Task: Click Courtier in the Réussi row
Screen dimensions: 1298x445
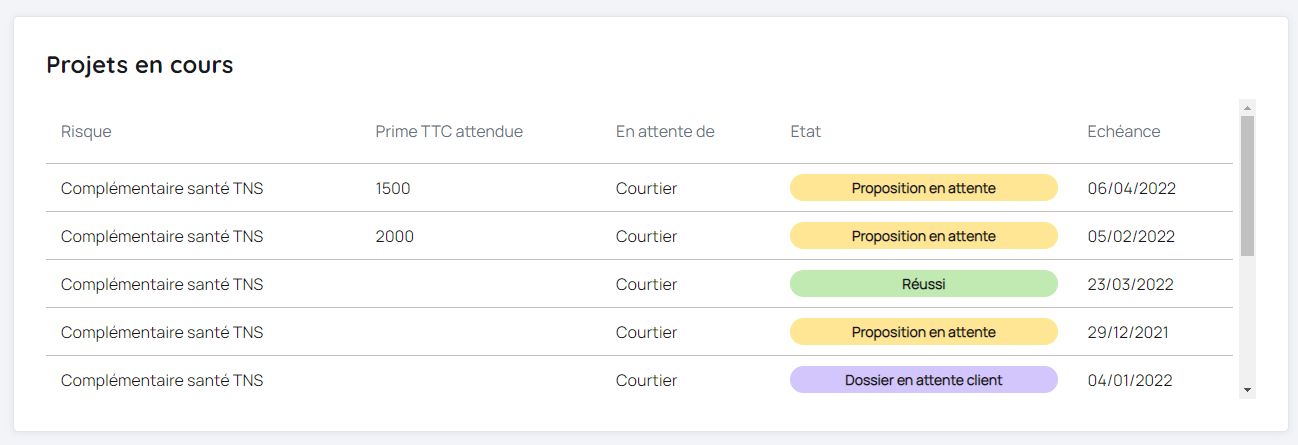Action: tap(646, 284)
